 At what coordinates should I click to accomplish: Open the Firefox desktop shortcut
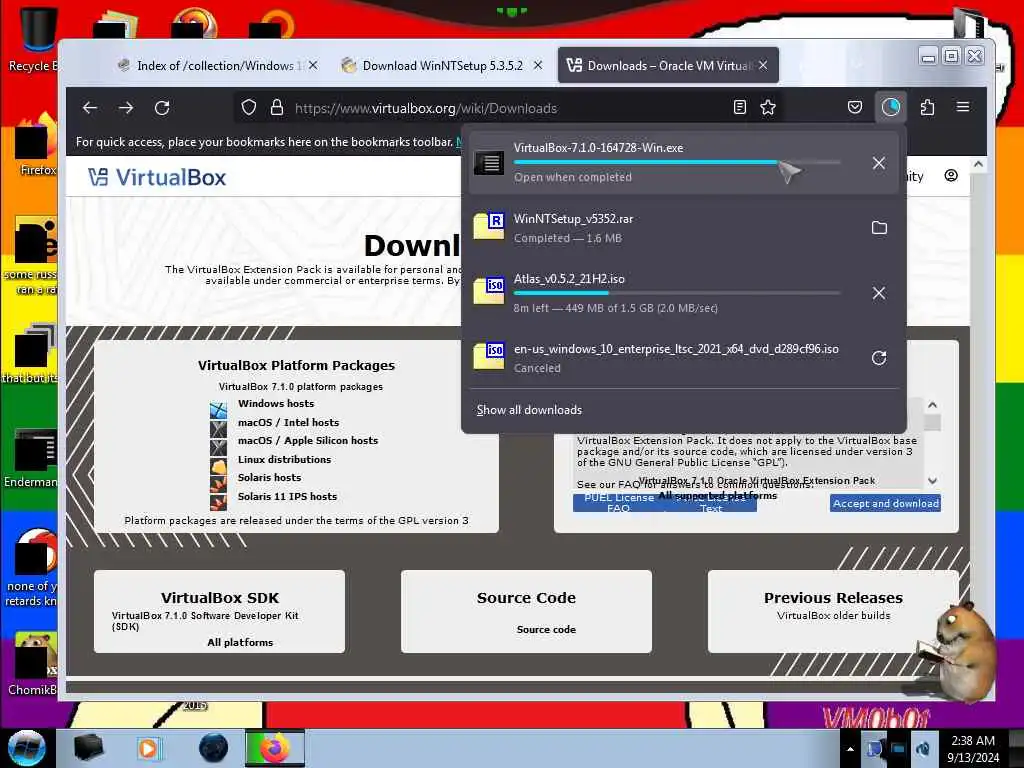(x=37, y=145)
